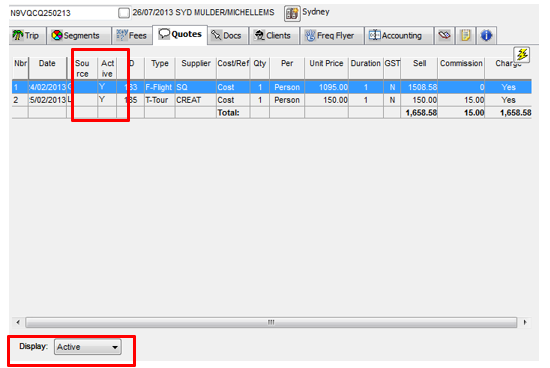Click the Unit Price column header

326,68
